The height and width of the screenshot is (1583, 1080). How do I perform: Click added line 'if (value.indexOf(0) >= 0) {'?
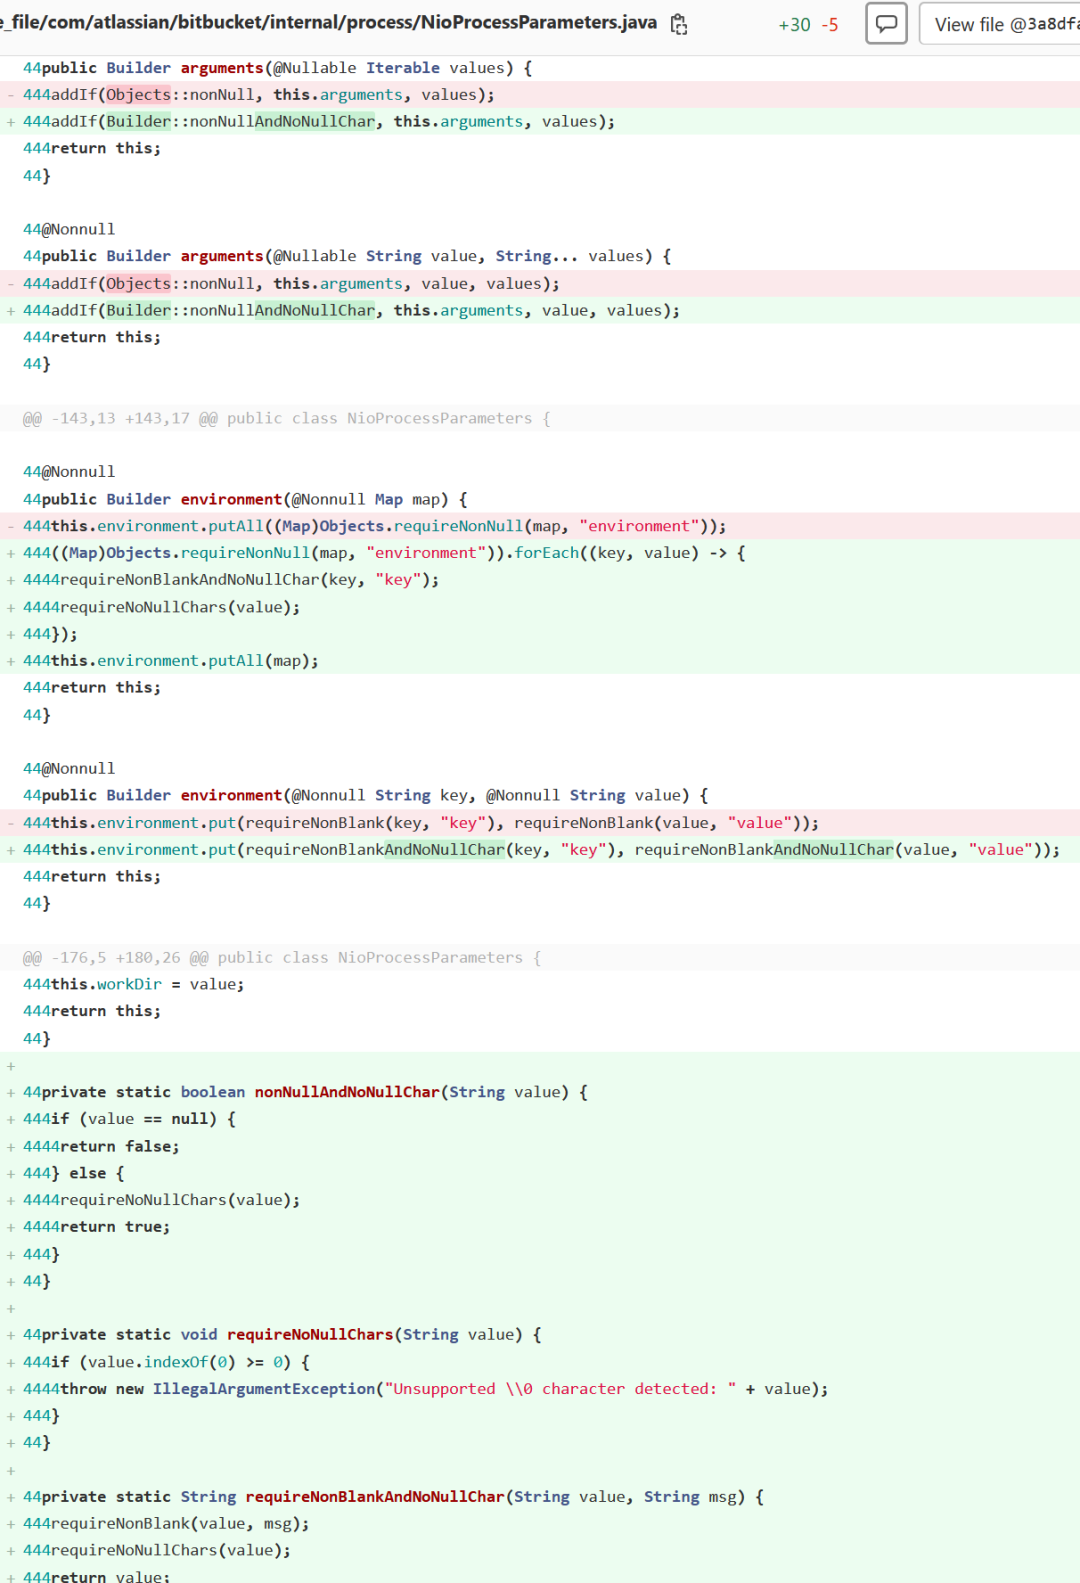(x=540, y=1362)
